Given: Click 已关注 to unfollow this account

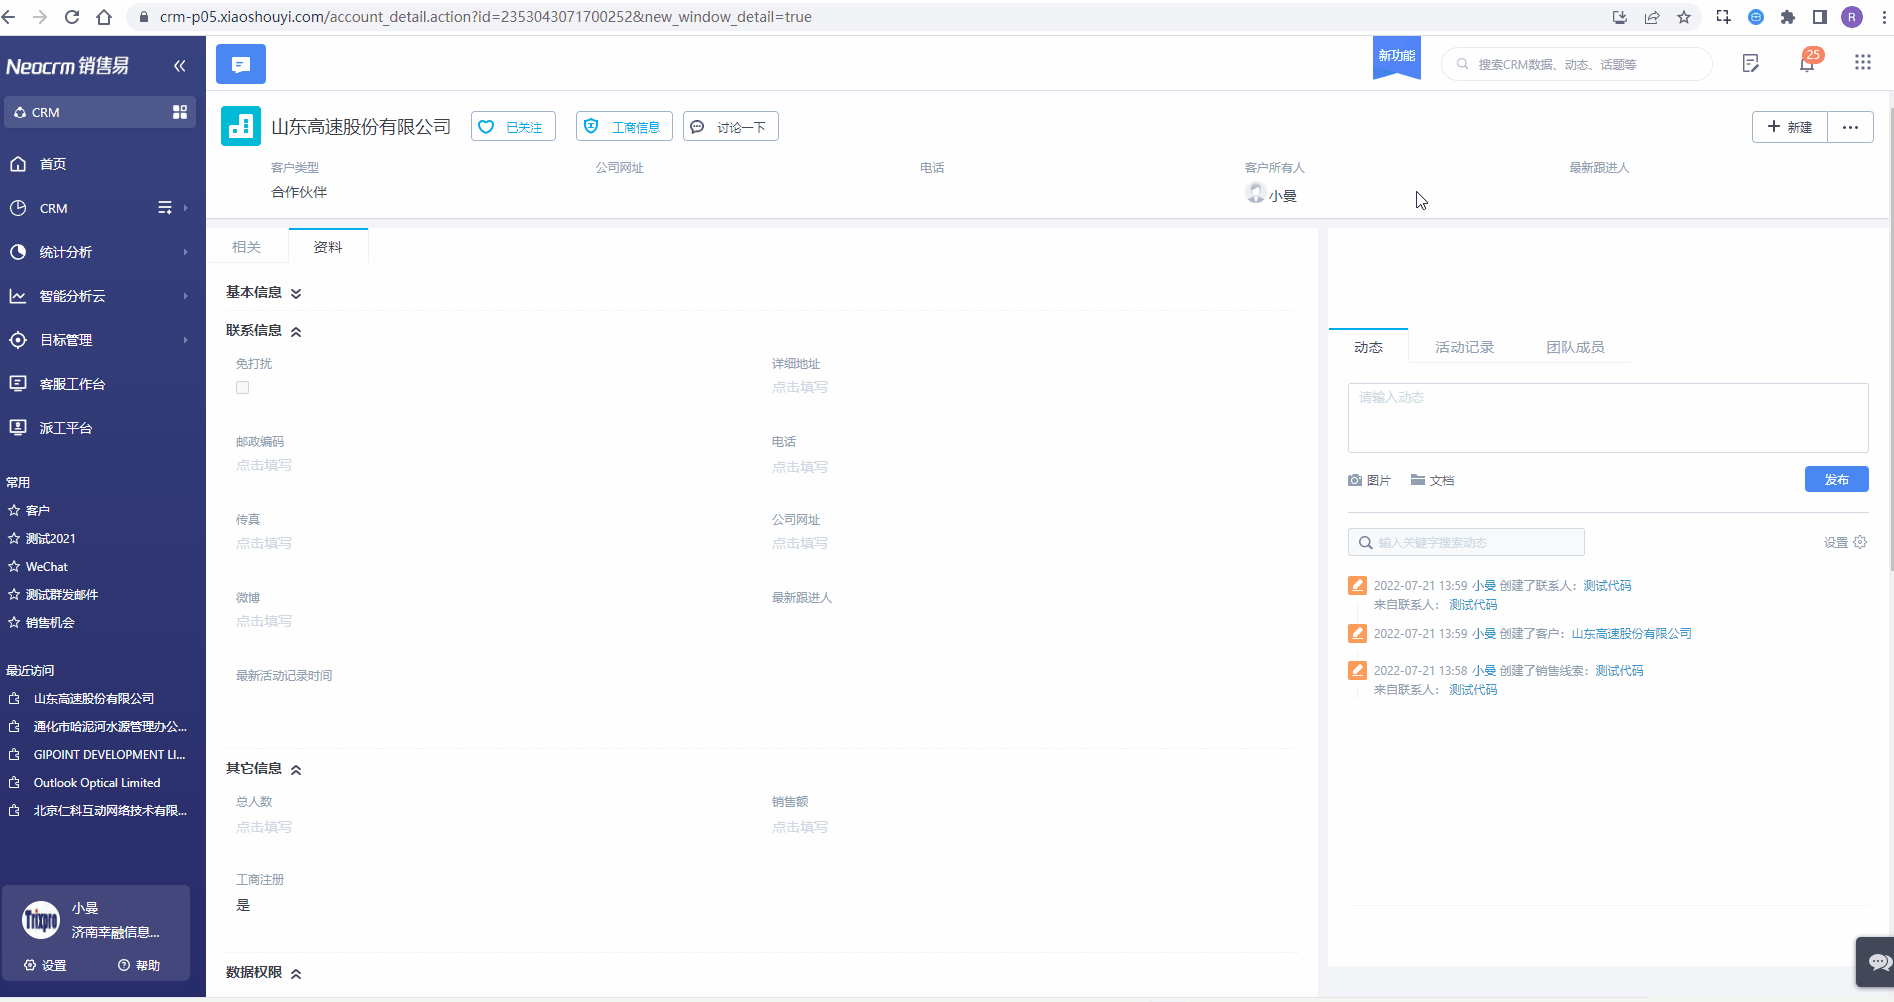Looking at the screenshot, I should tap(512, 126).
